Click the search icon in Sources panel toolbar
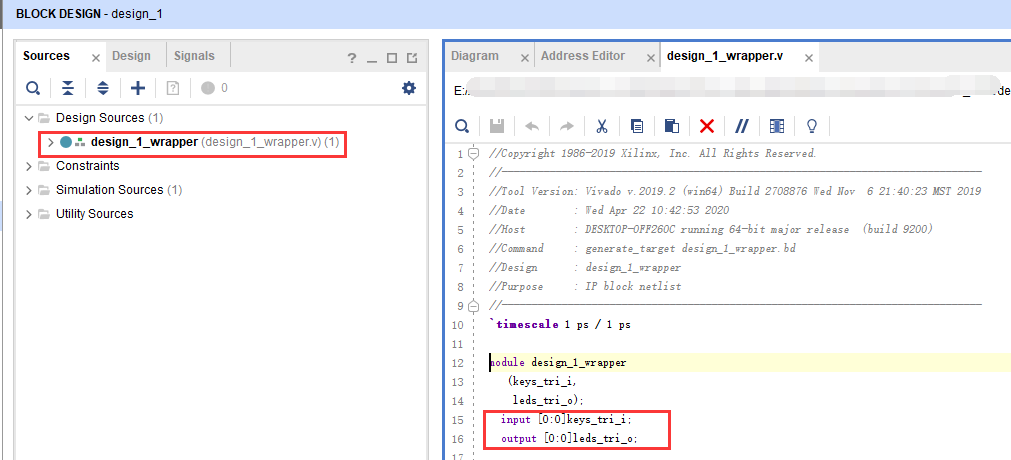 pyautogui.click(x=34, y=88)
